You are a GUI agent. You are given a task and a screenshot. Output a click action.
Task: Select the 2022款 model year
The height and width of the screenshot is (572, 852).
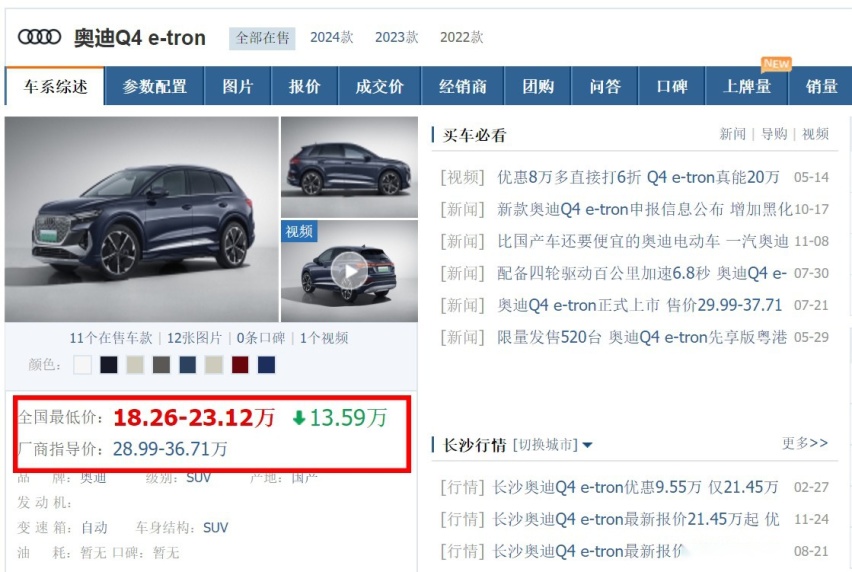click(461, 37)
